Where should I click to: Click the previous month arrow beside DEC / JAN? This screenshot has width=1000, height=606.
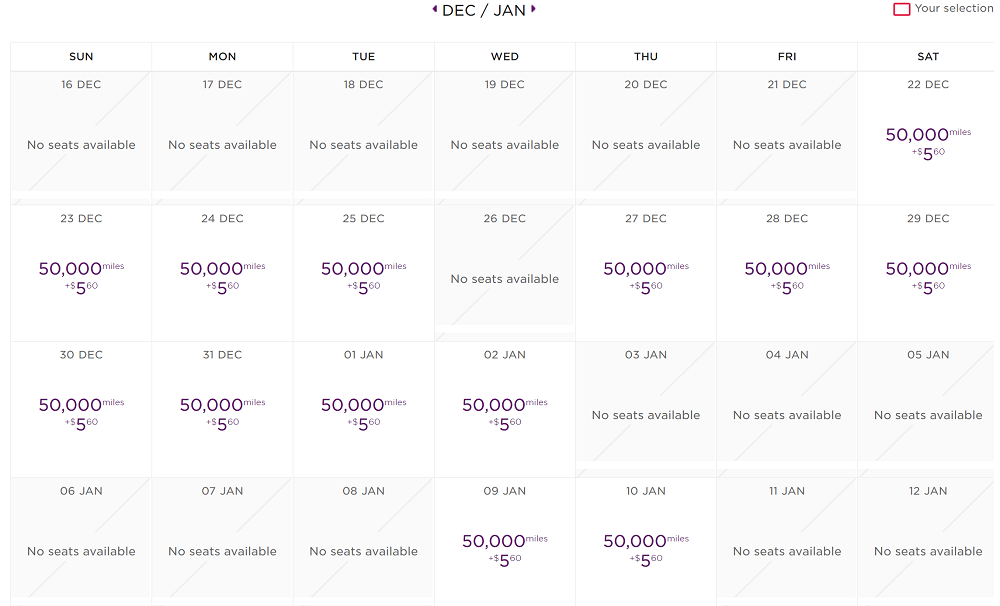pos(435,9)
